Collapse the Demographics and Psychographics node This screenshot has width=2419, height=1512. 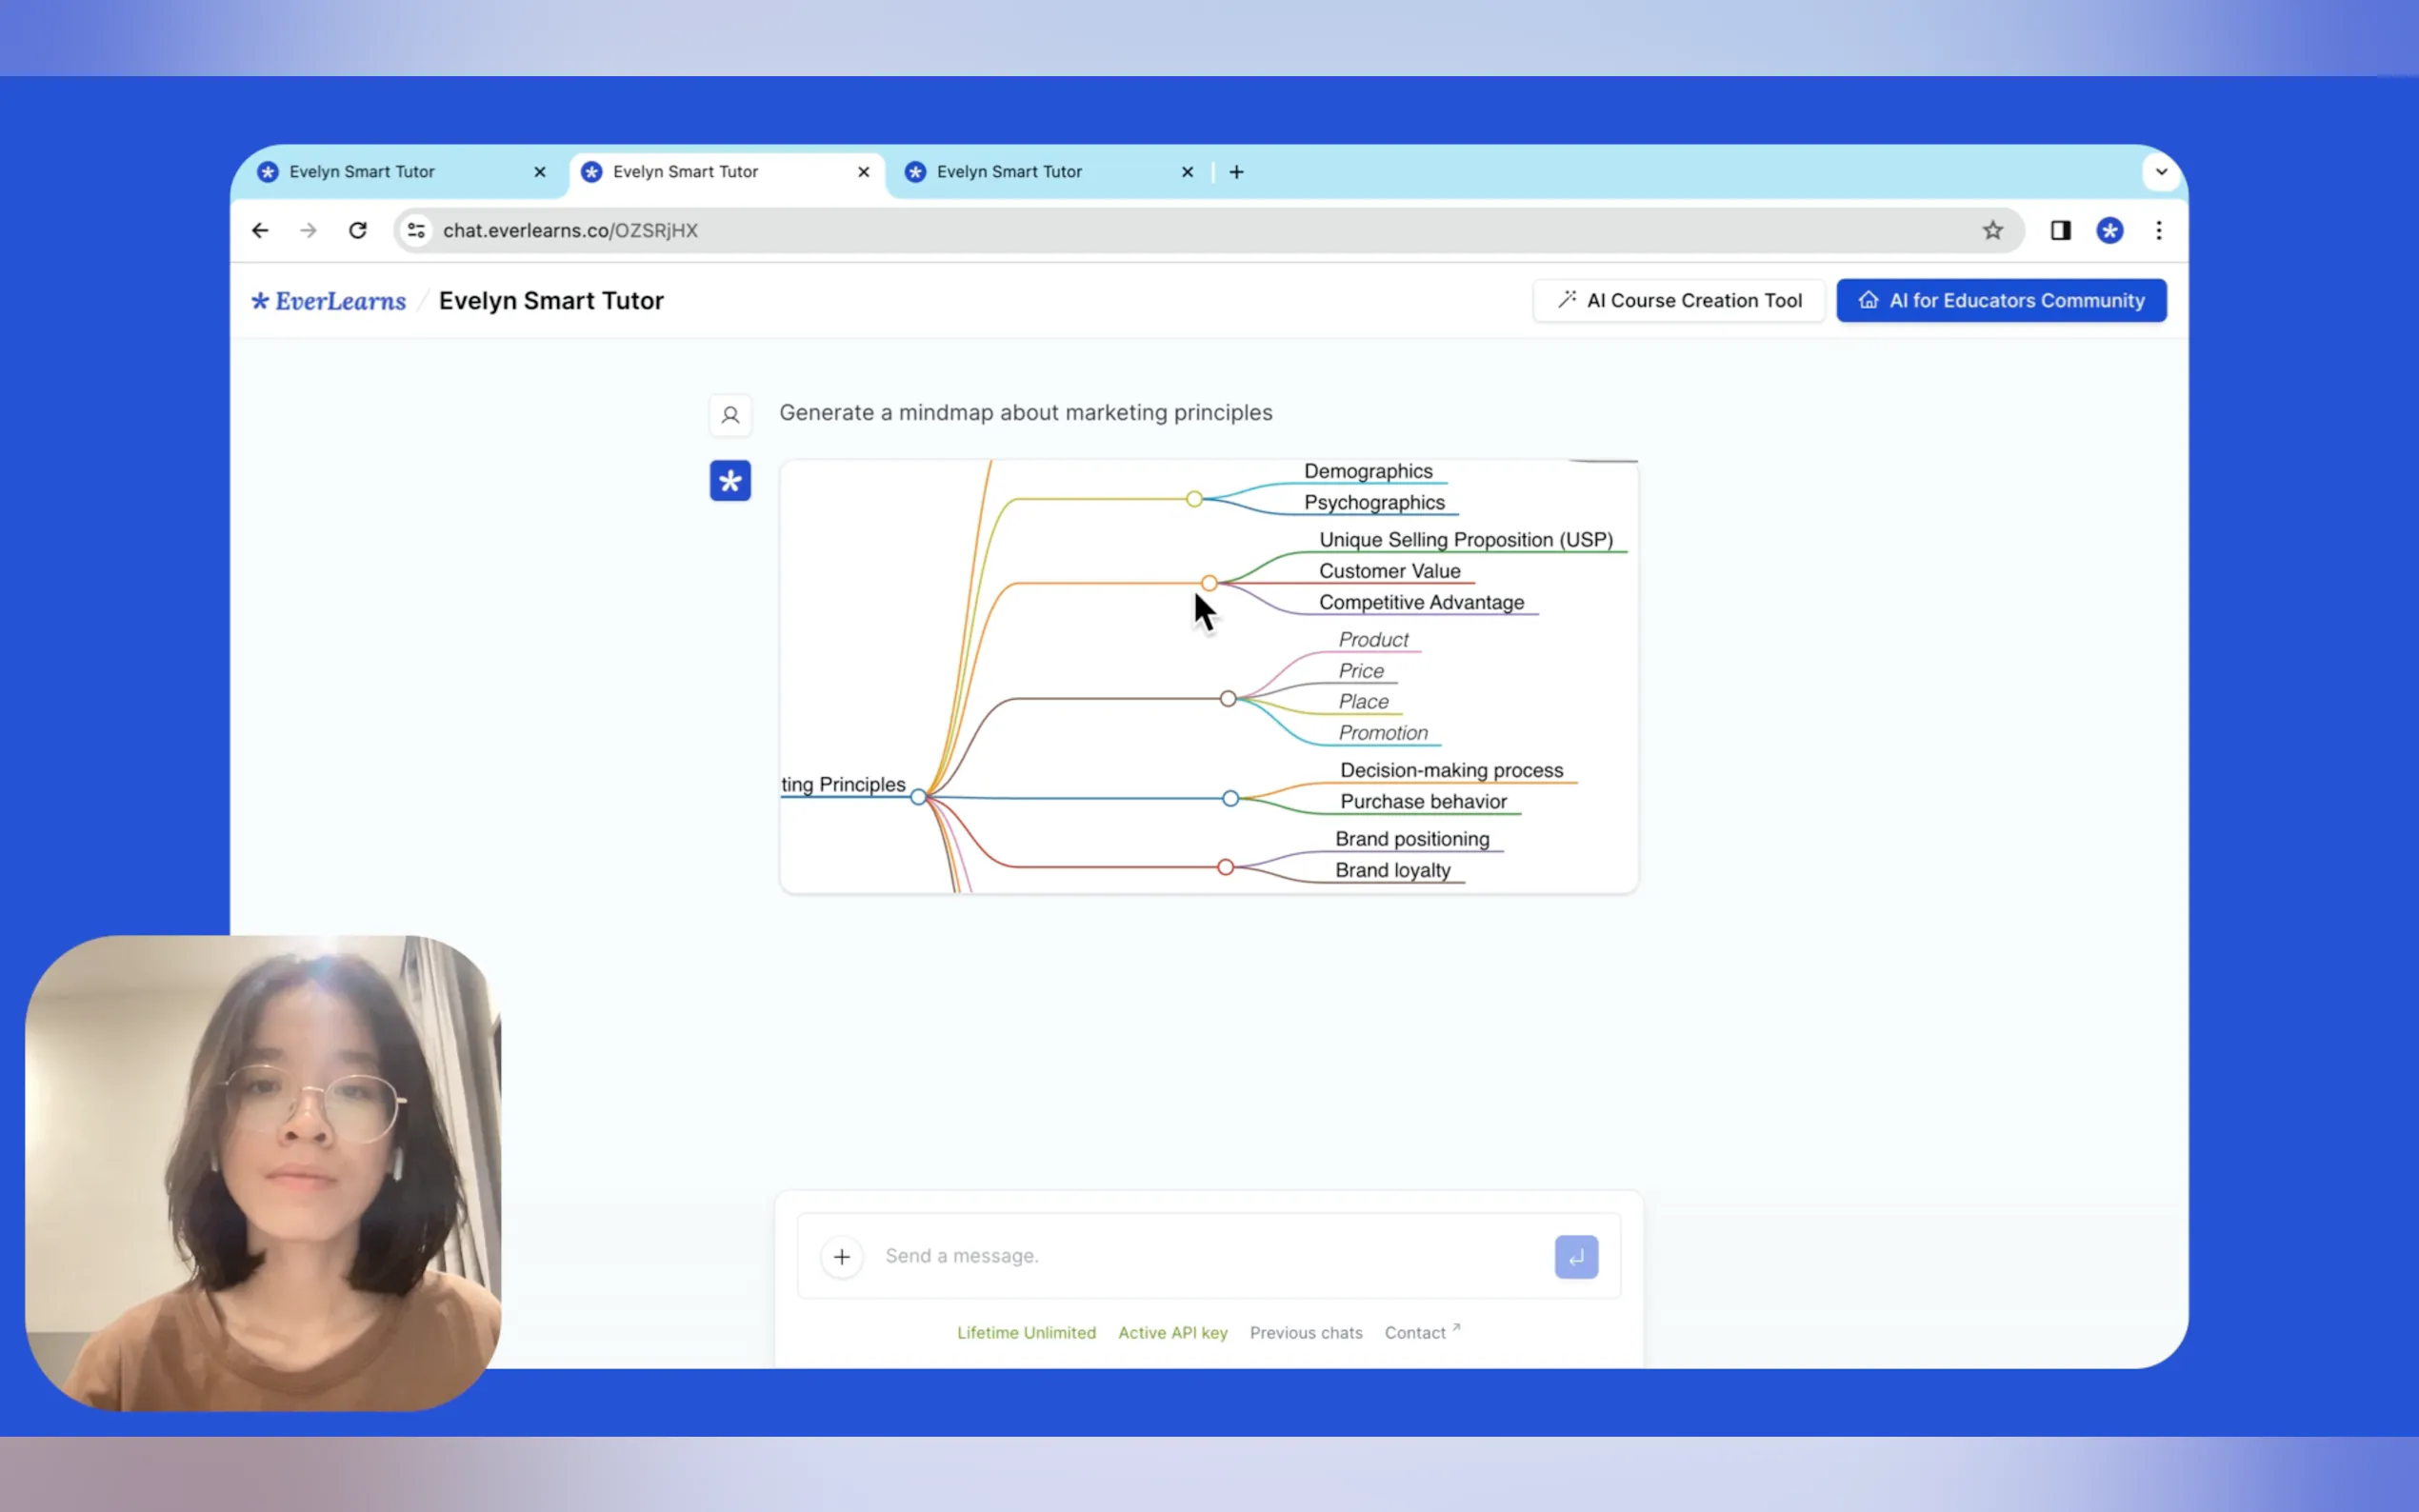[x=1193, y=498]
